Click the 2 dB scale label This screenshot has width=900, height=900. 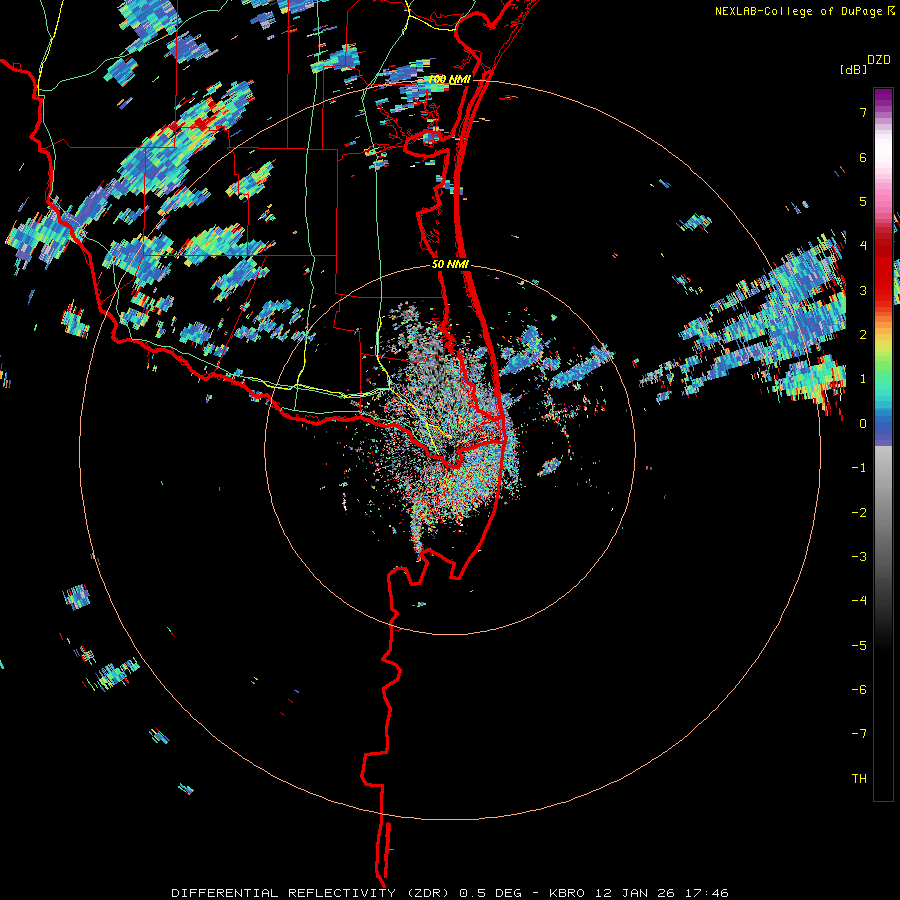pyautogui.click(x=863, y=335)
